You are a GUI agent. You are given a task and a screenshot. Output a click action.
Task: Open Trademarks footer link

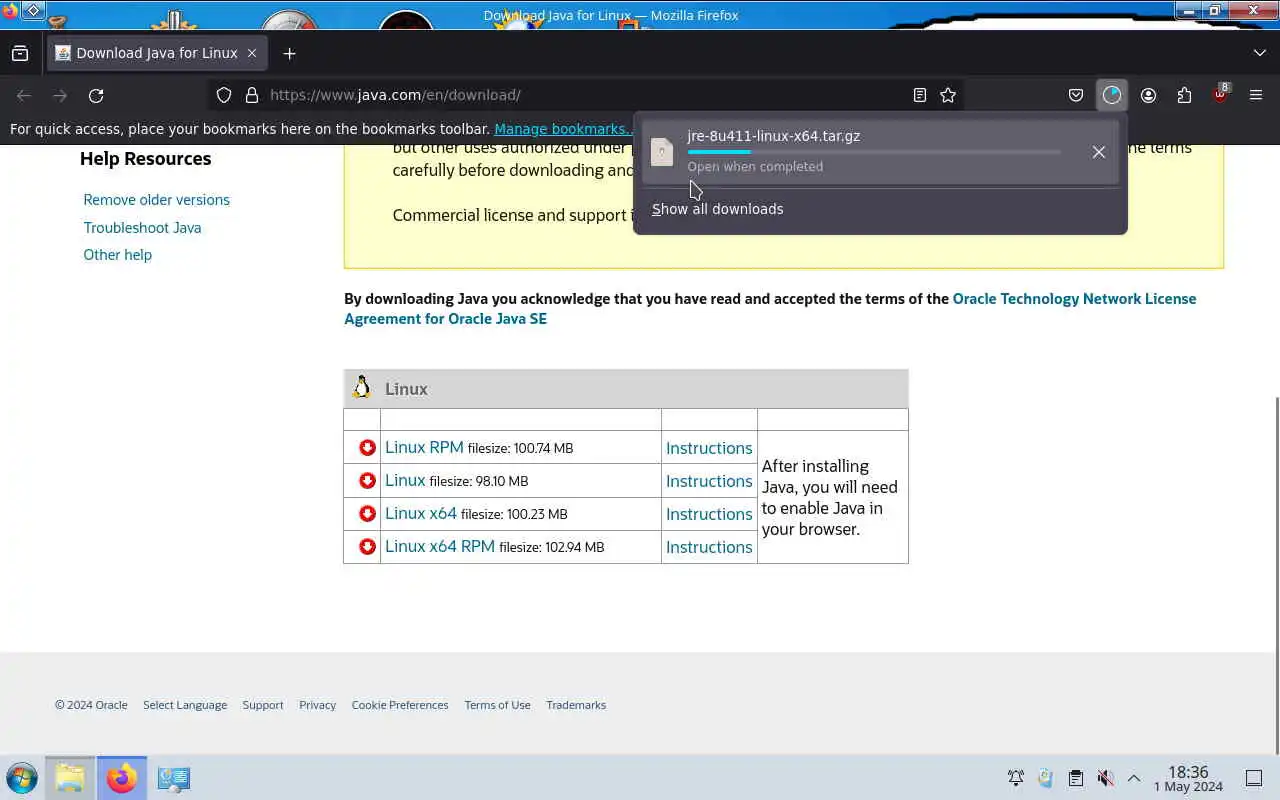pyautogui.click(x=576, y=705)
